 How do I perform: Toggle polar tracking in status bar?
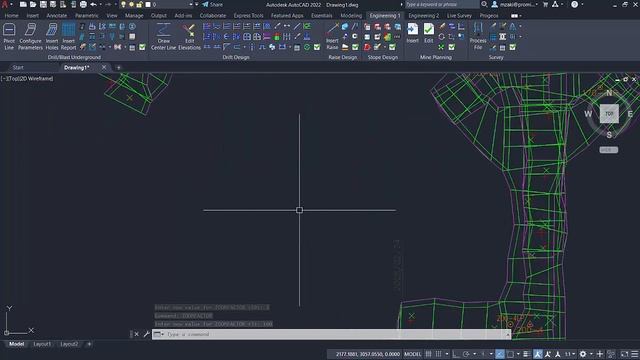(x=466, y=354)
